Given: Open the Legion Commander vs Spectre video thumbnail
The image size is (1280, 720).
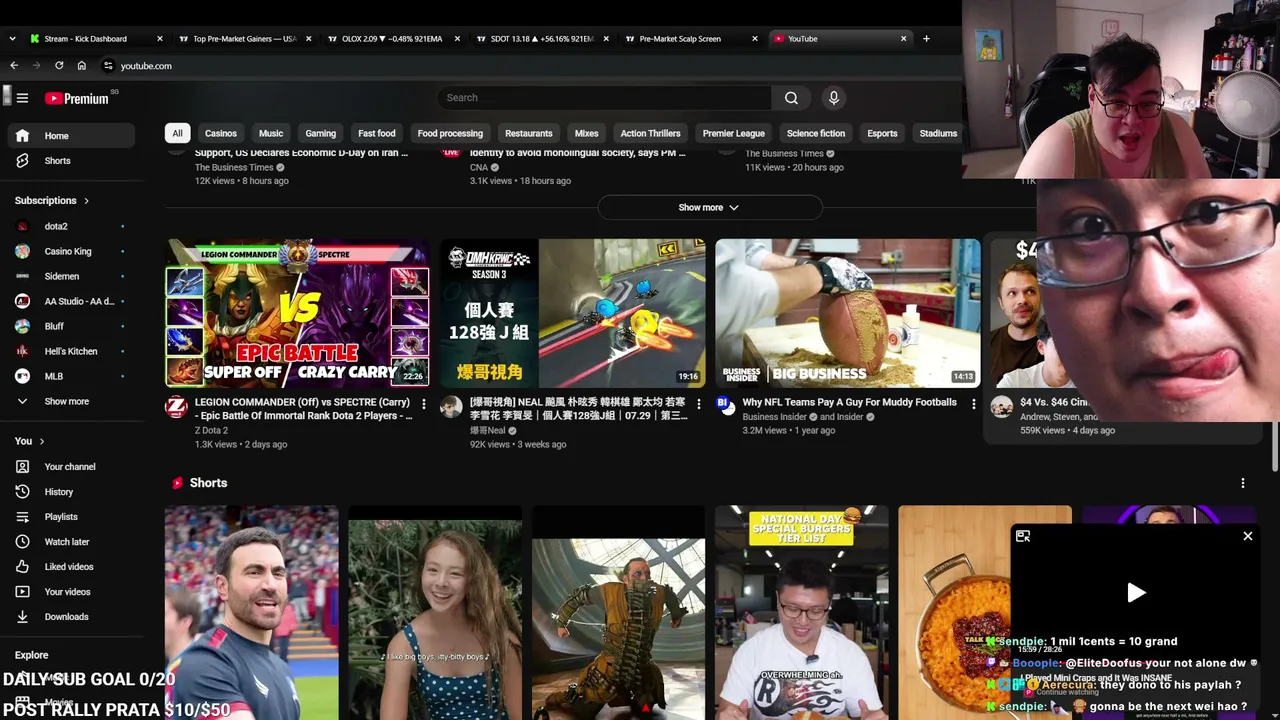Looking at the screenshot, I should [297, 313].
